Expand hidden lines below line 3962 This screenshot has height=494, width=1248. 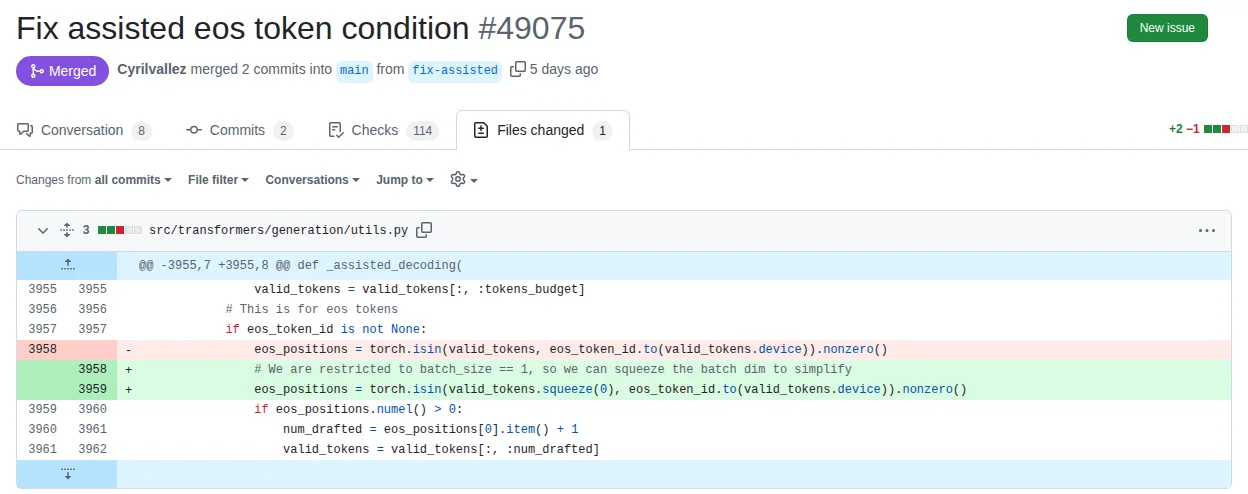click(x=67, y=473)
